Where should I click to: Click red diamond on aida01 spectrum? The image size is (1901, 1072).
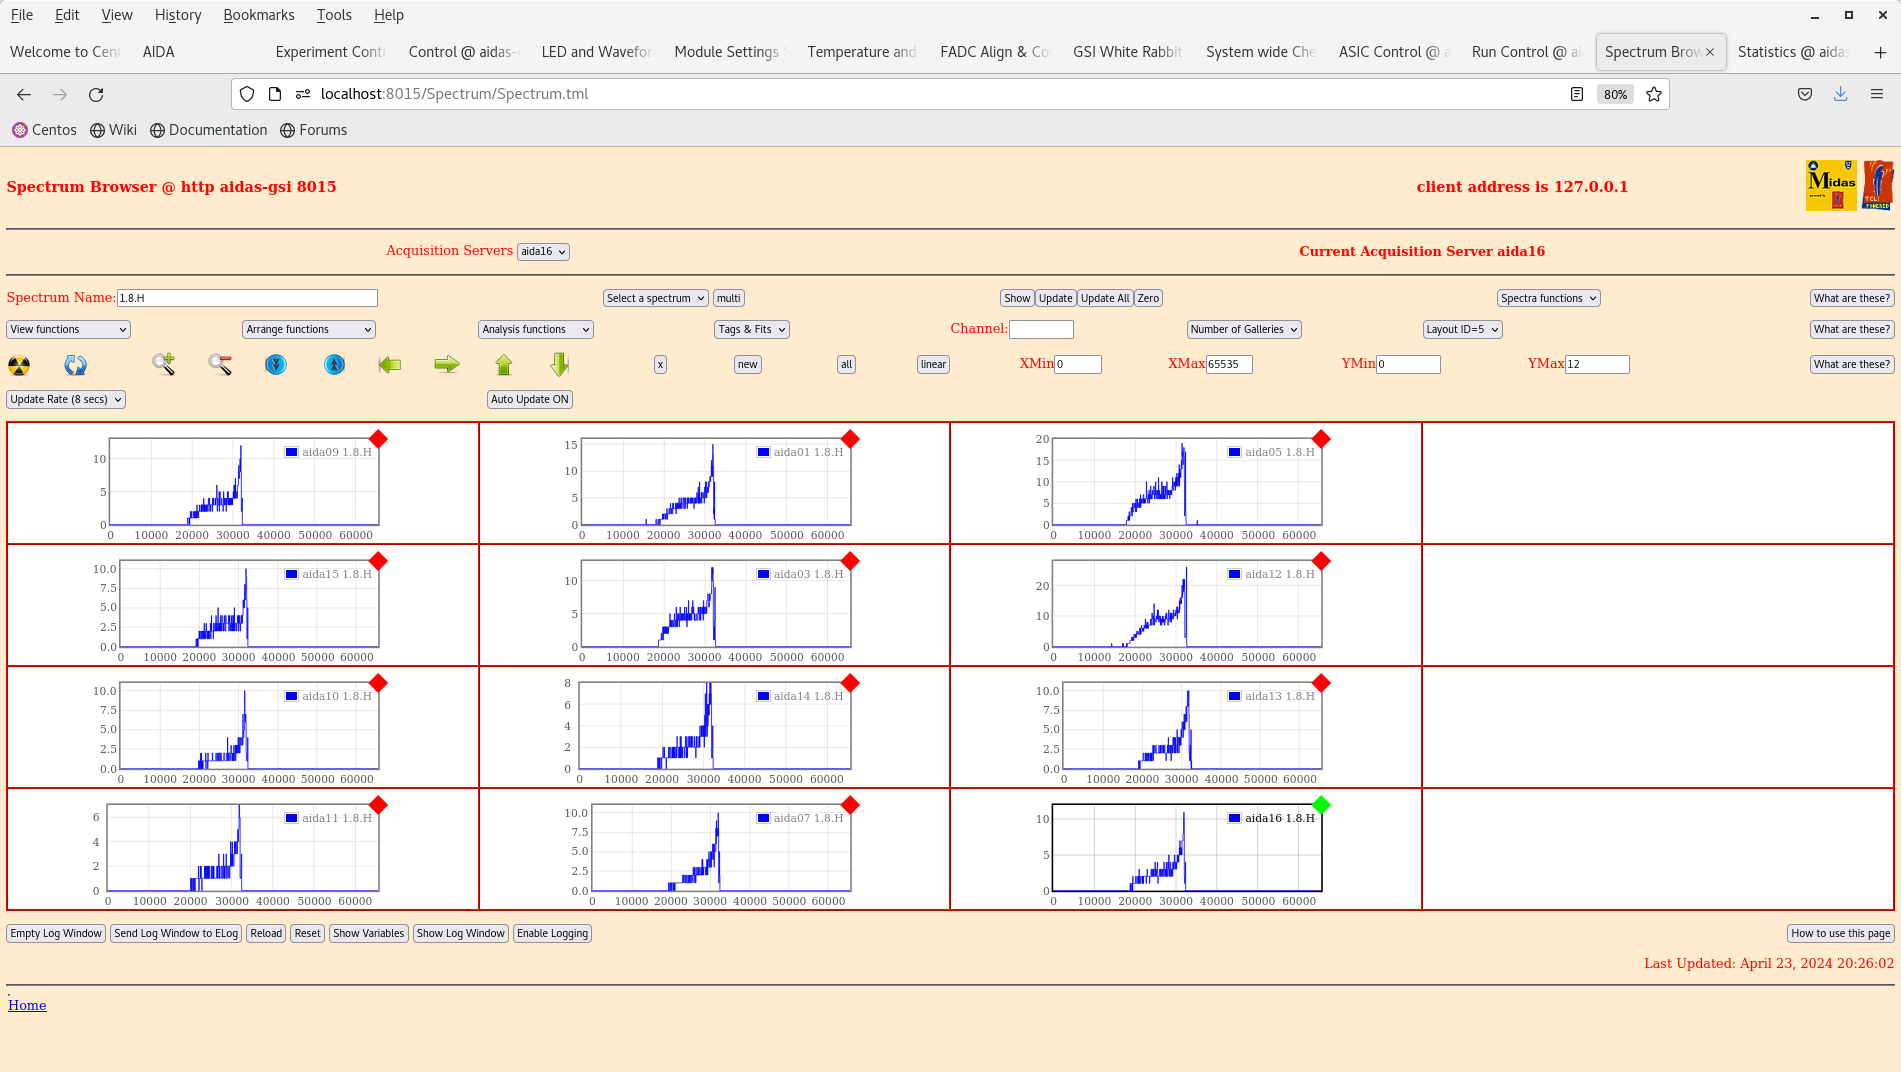point(850,439)
